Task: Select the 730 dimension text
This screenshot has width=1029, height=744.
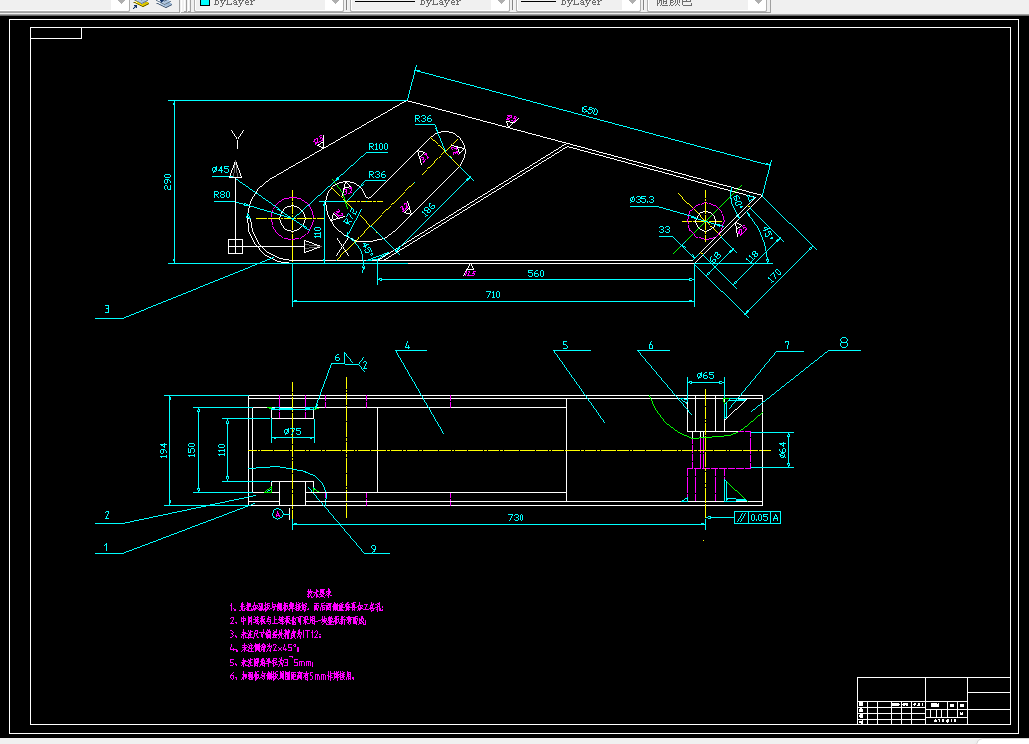Action: [x=516, y=518]
